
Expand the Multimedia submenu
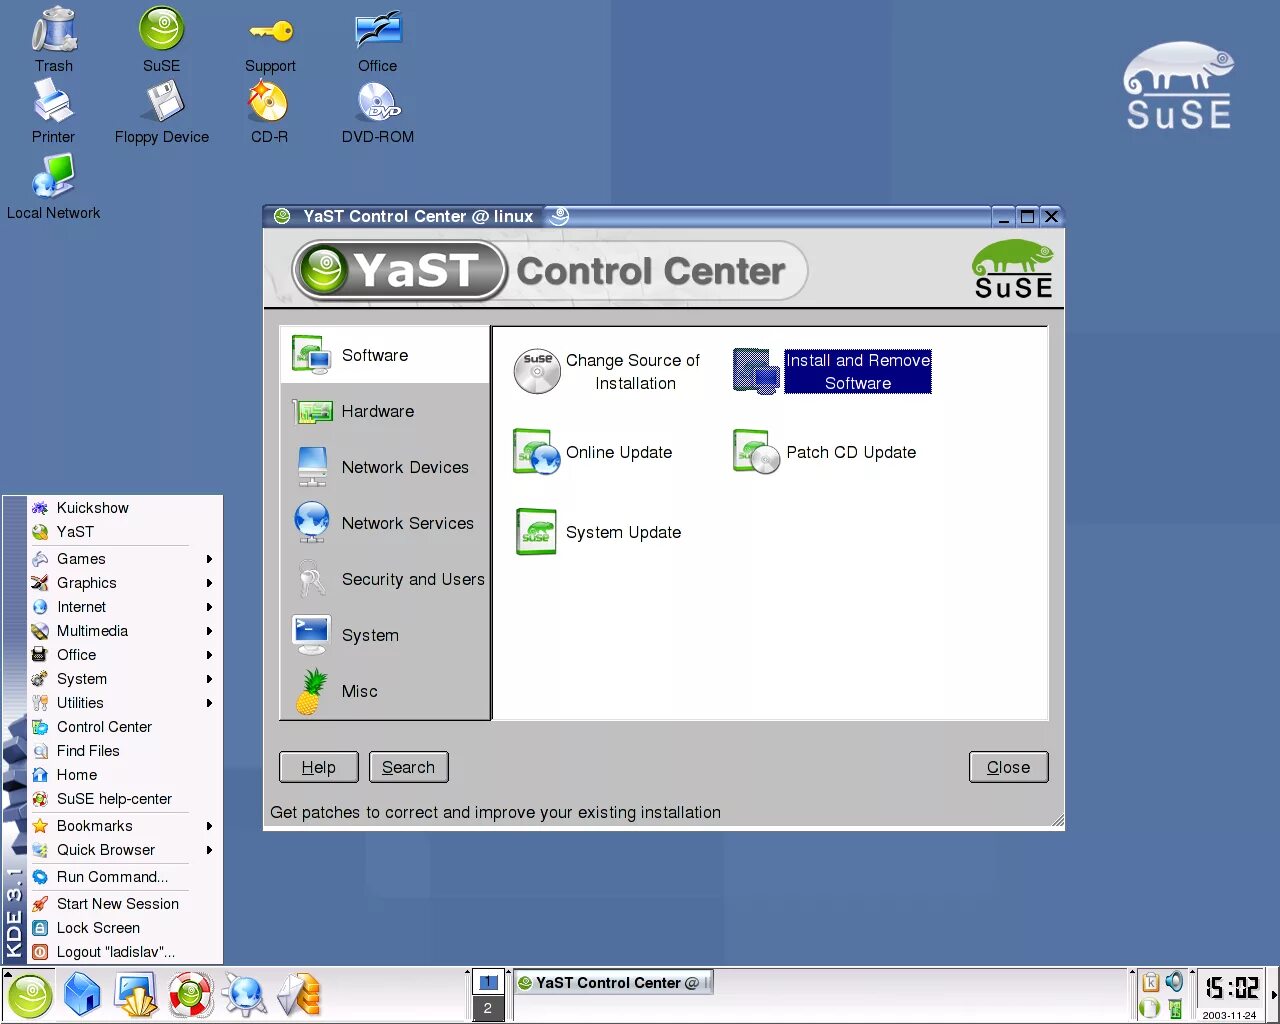tap(124, 631)
